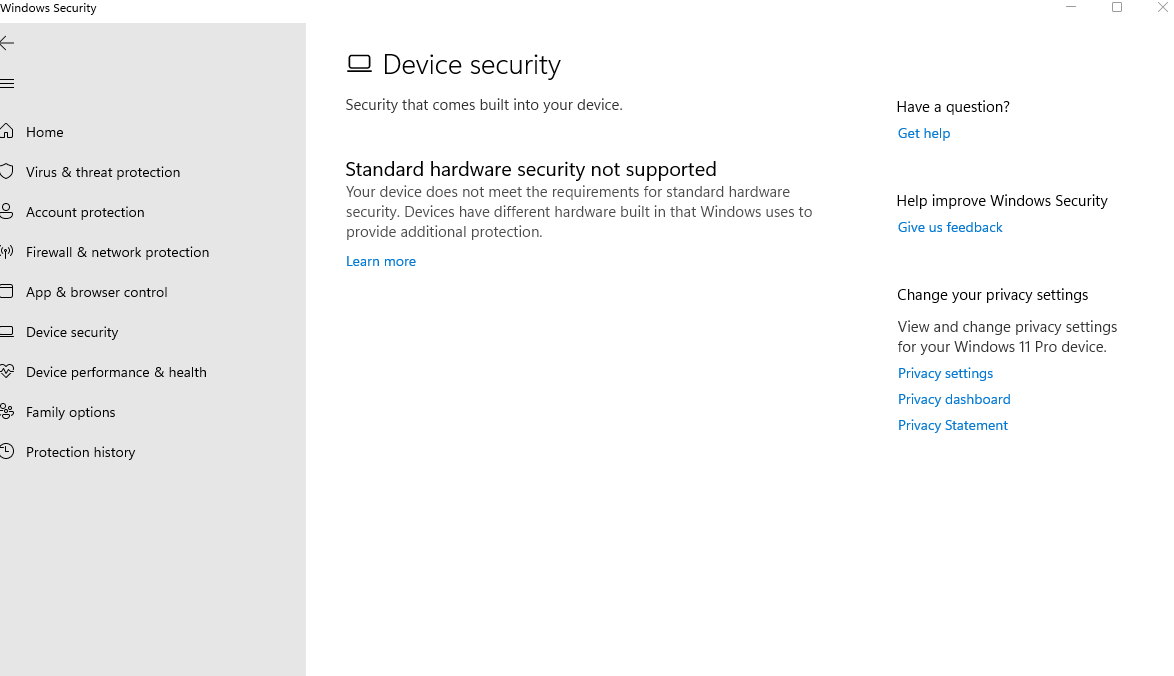Screen dimensions: 1174x676
Task: Click the Home house icon
Action: (7, 132)
